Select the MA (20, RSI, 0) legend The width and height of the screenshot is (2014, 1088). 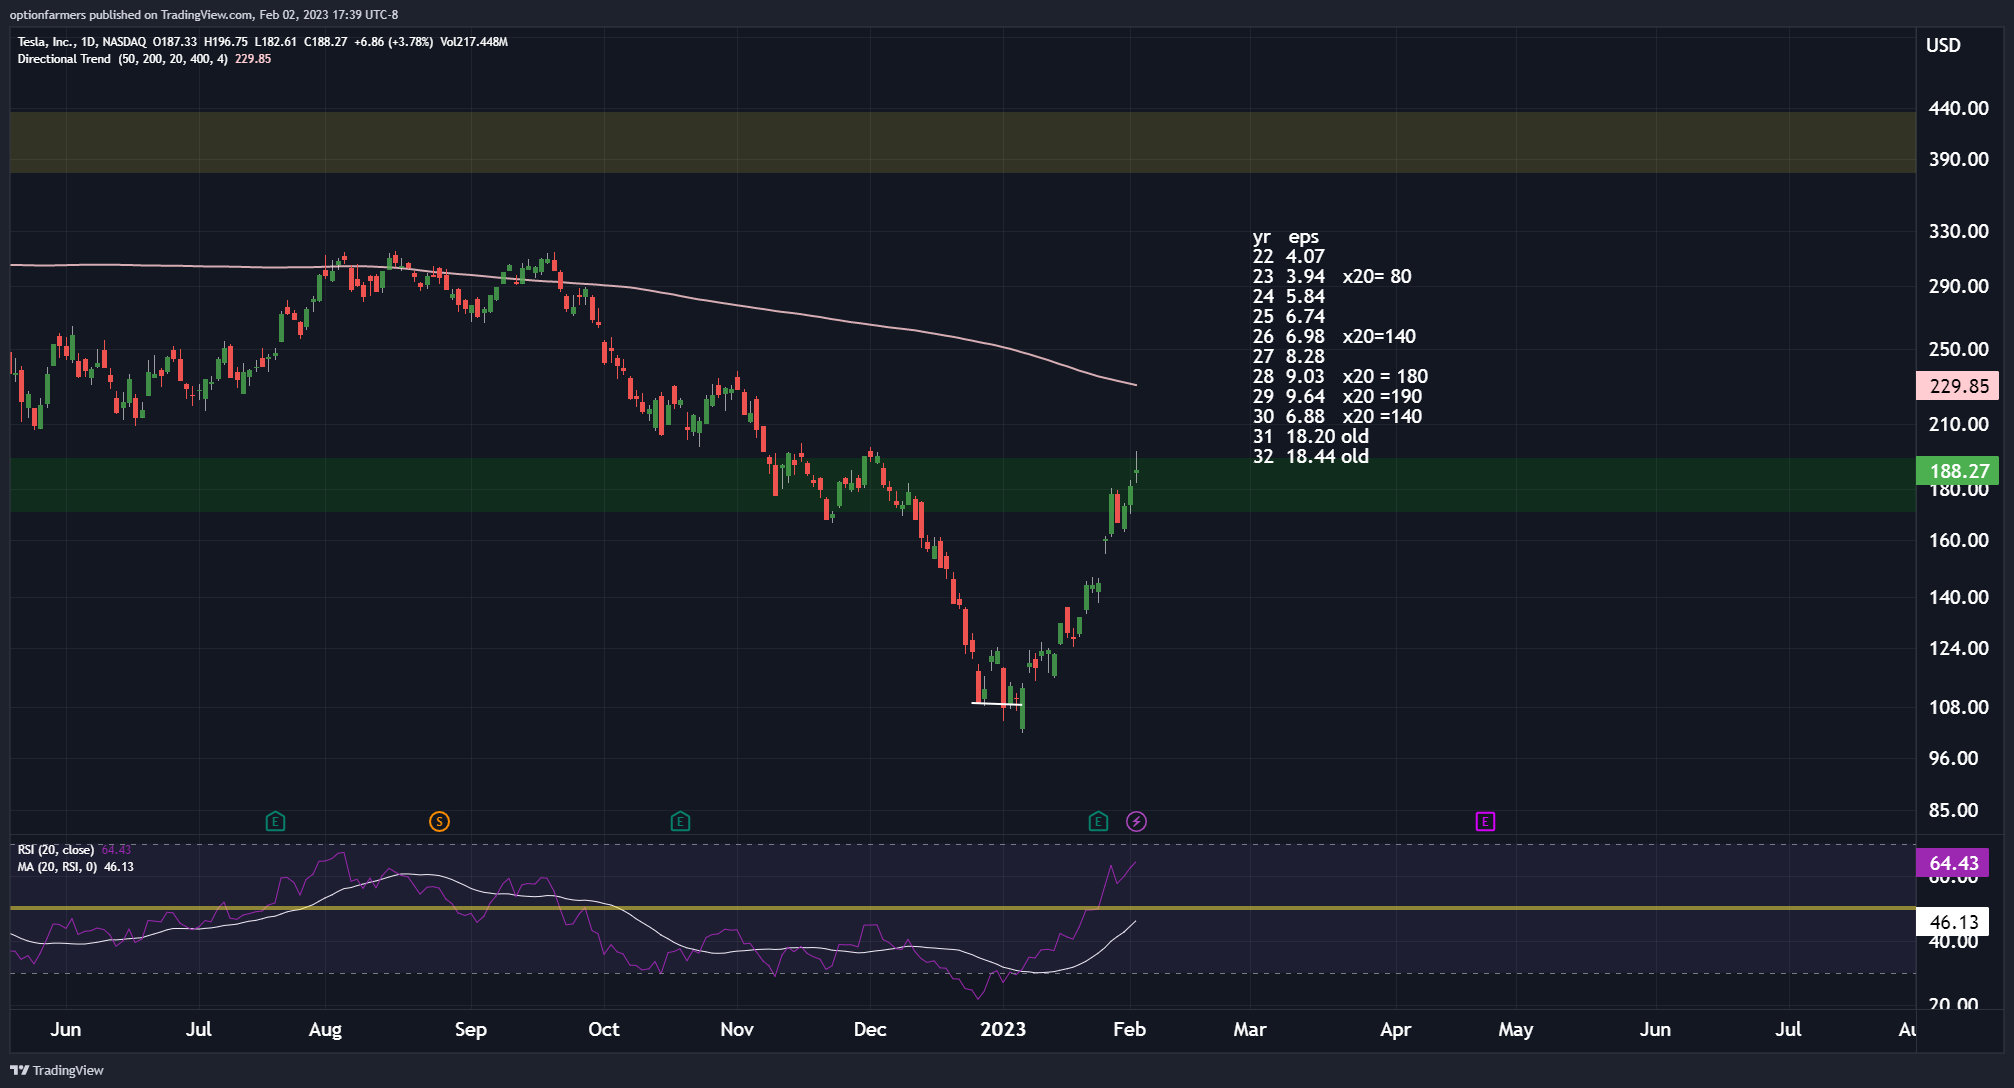point(75,867)
